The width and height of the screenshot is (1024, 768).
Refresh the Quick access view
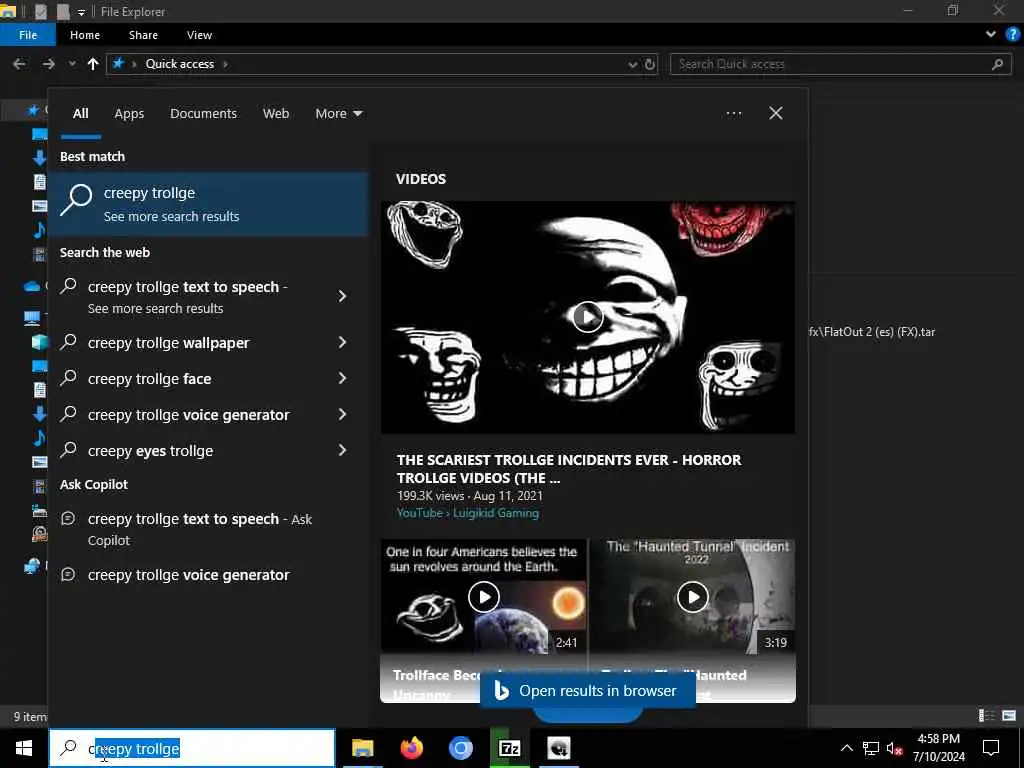pyautogui.click(x=650, y=64)
